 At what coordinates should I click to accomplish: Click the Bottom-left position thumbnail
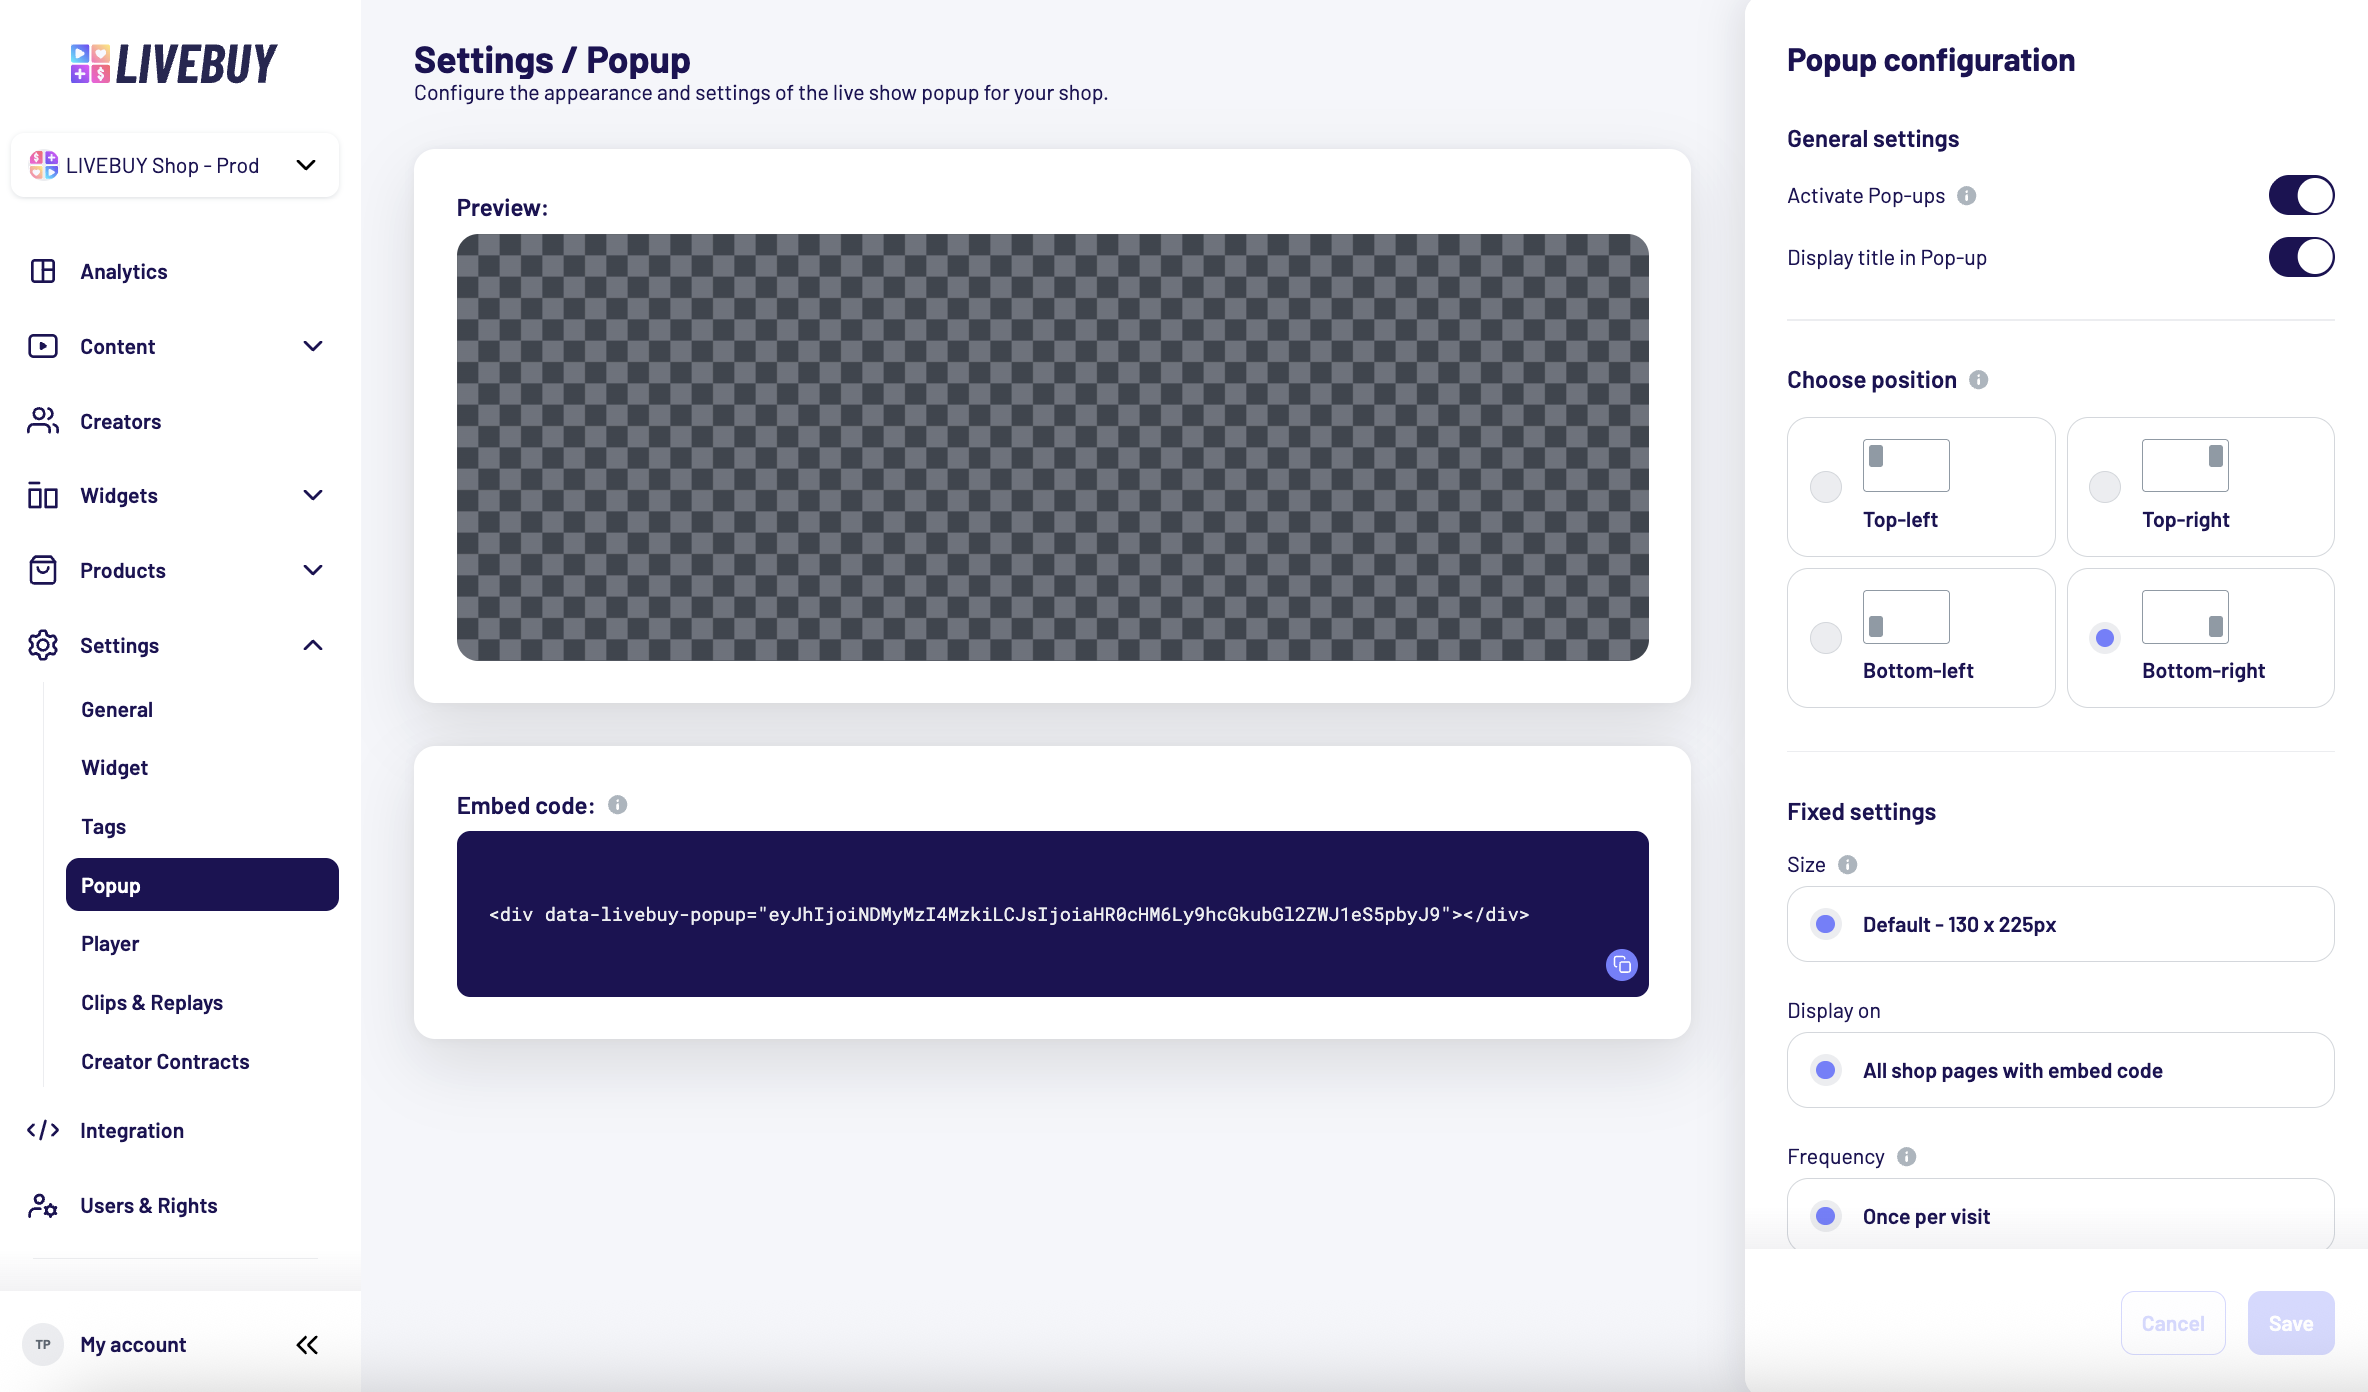pos(1906,617)
